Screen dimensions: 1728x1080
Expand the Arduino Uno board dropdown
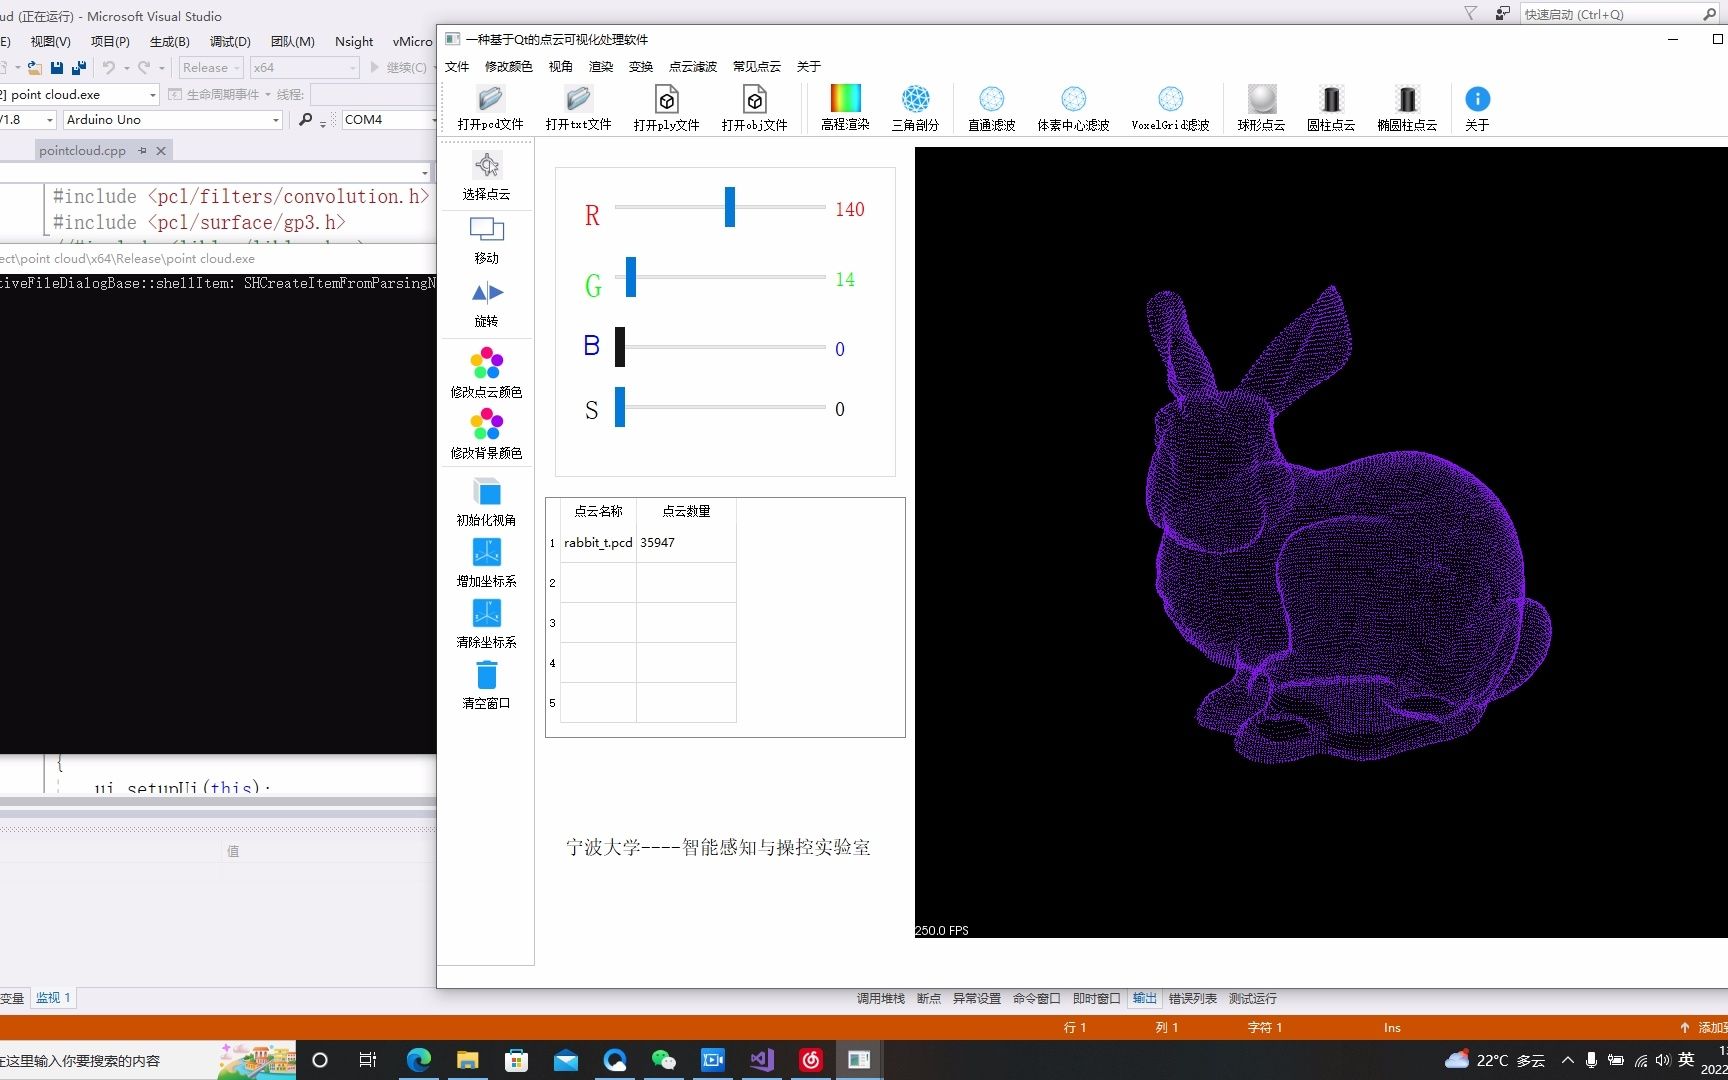(276, 120)
